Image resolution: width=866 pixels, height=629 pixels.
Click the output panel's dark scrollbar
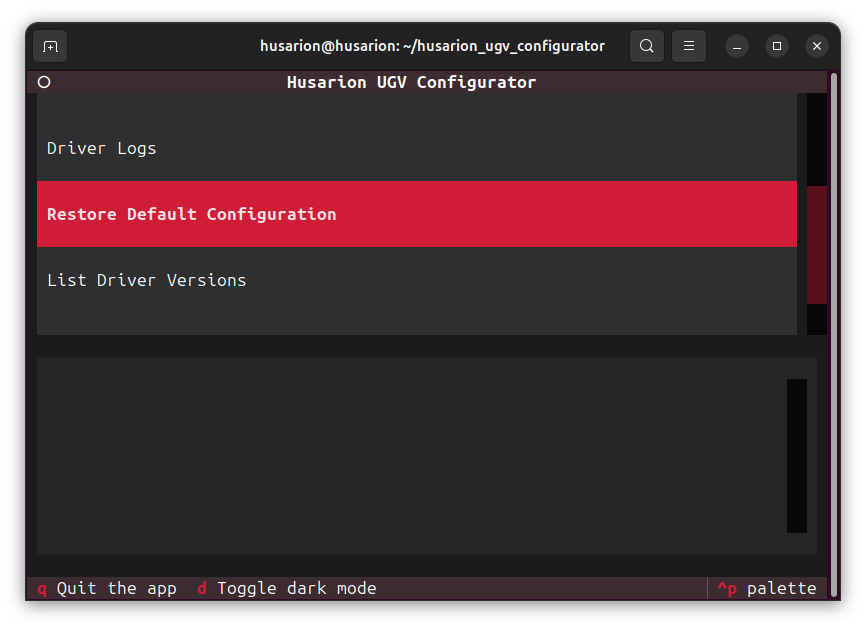[x=796, y=455]
